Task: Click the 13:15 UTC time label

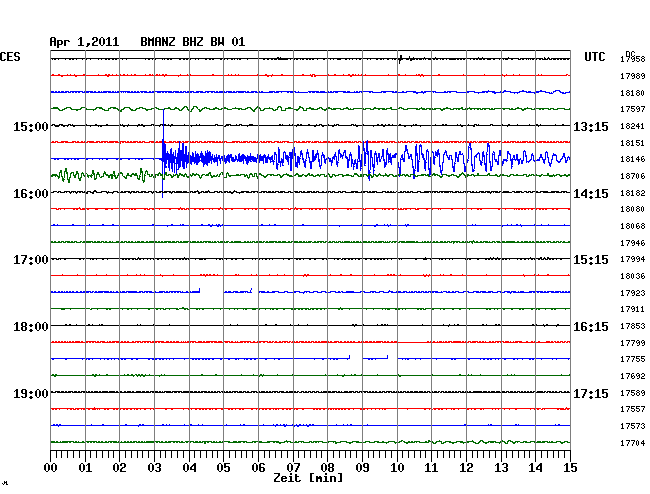Action: pyautogui.click(x=591, y=127)
